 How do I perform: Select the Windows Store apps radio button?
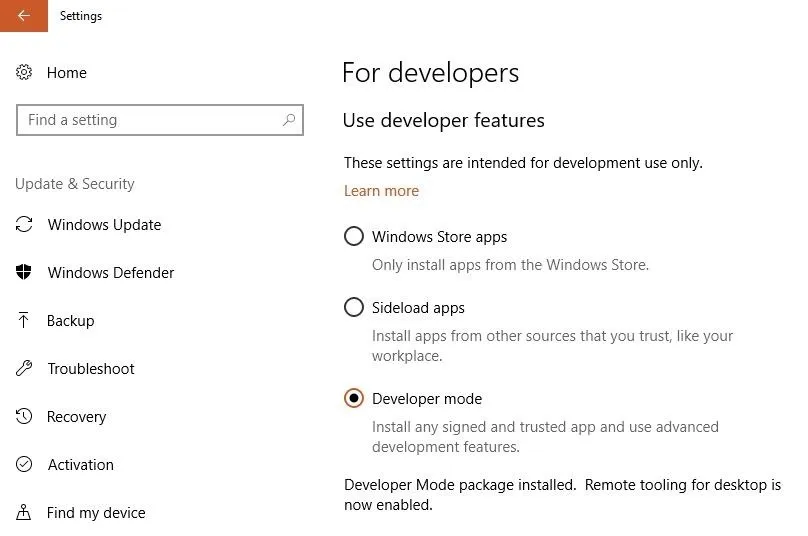pyautogui.click(x=353, y=237)
